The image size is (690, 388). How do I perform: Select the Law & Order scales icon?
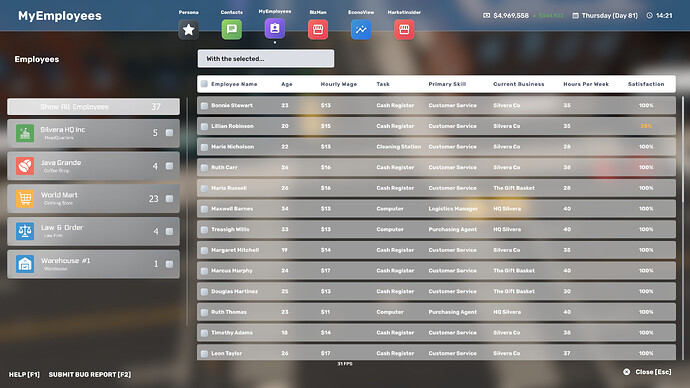click(25, 231)
